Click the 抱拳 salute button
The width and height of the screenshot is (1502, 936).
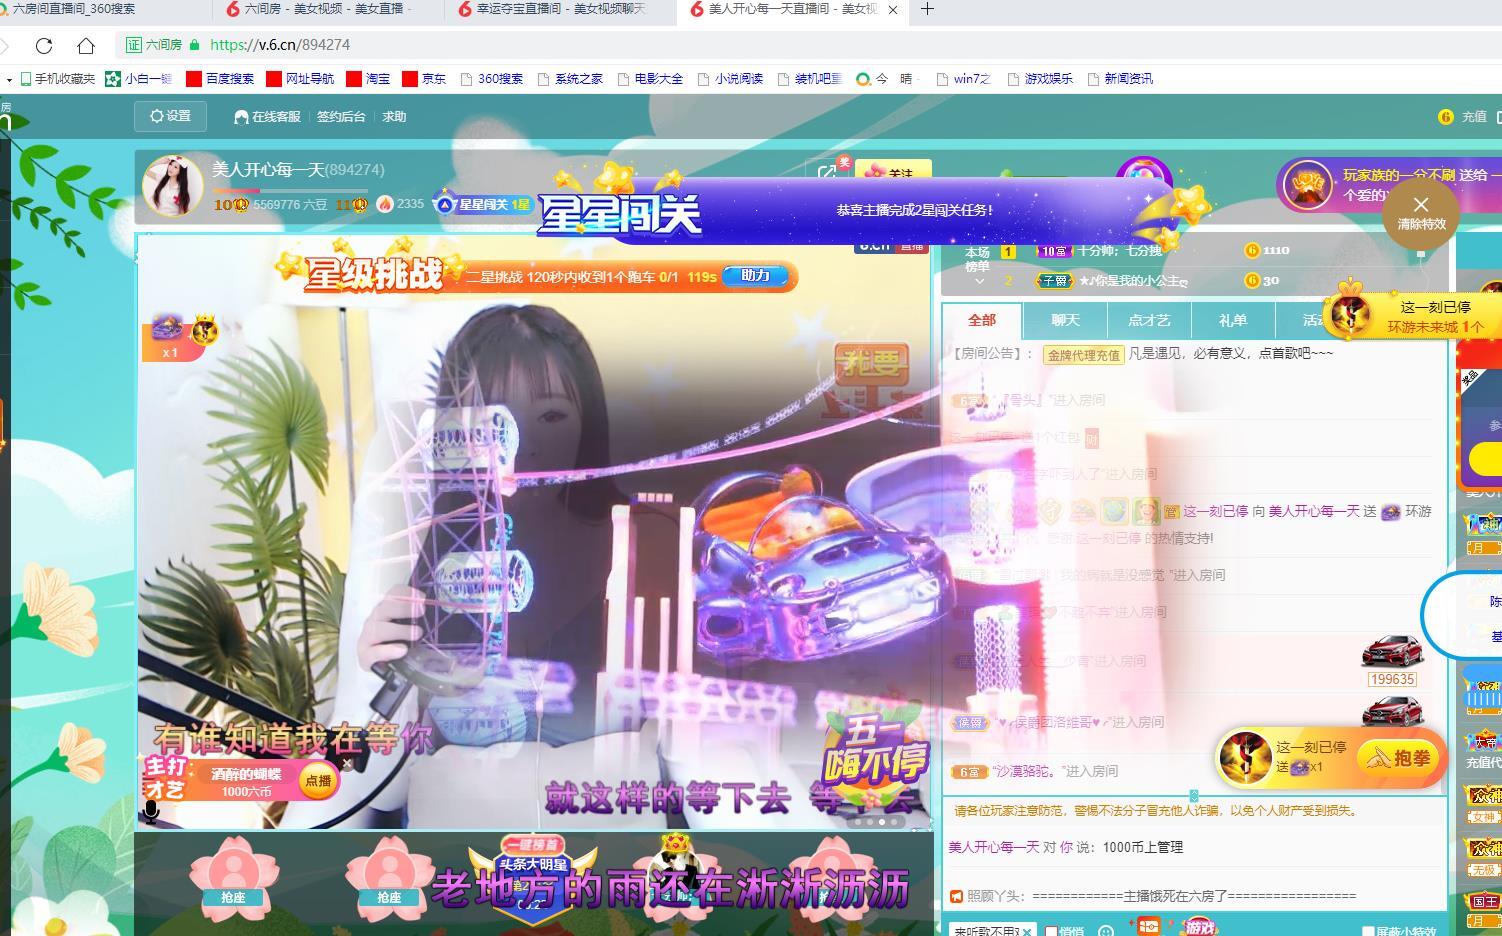pyautogui.click(x=1398, y=758)
